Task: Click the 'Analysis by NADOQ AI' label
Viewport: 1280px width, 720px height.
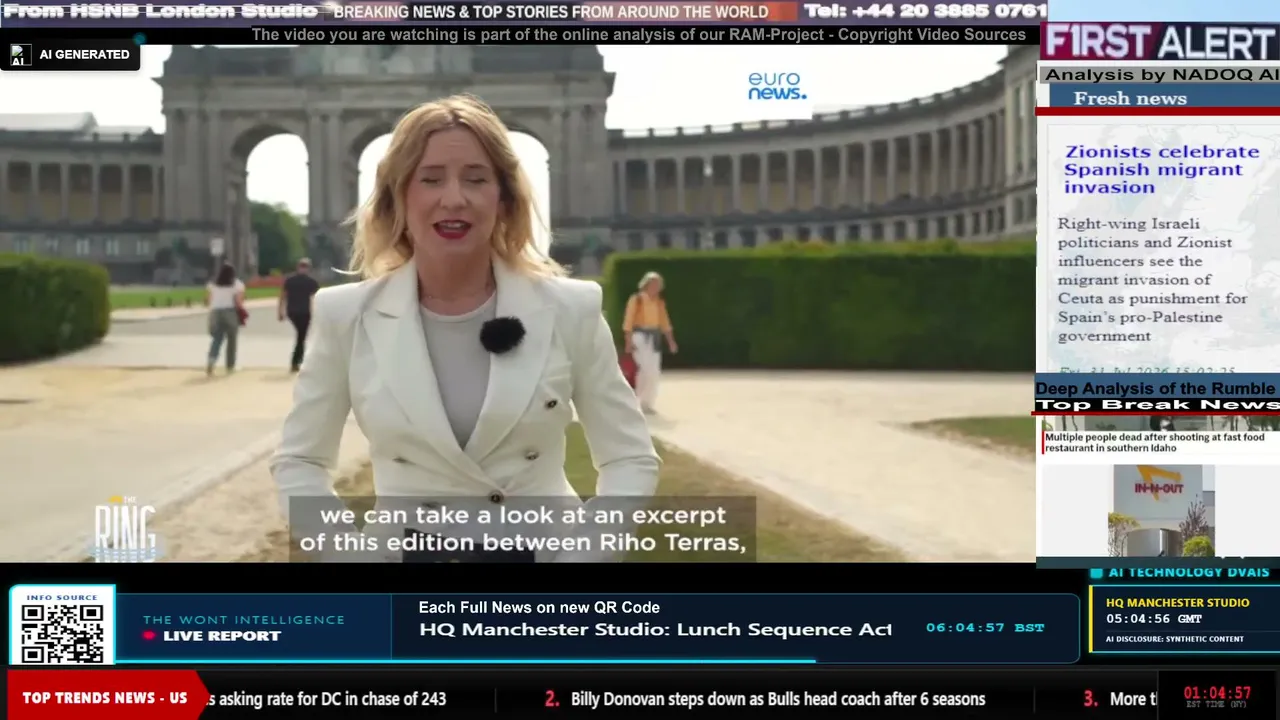Action: pyautogui.click(x=1161, y=75)
